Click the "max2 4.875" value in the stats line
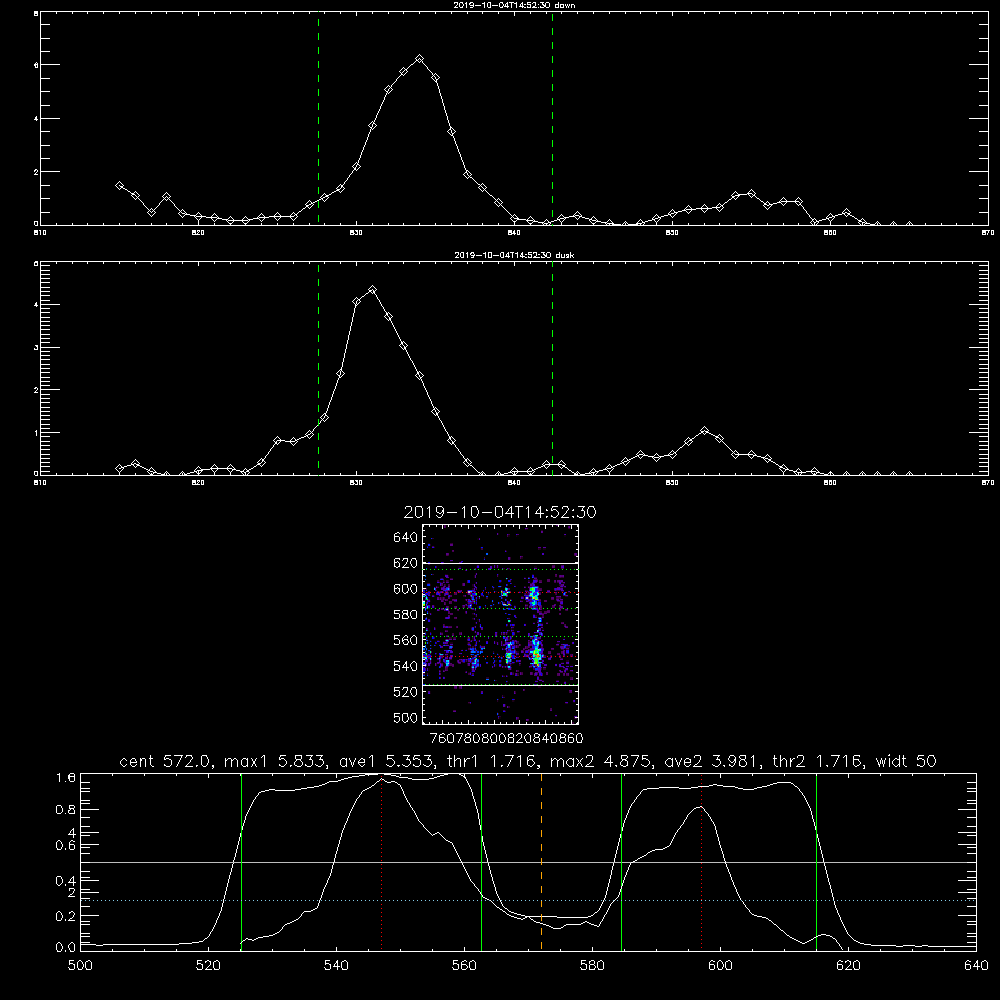 [599, 761]
